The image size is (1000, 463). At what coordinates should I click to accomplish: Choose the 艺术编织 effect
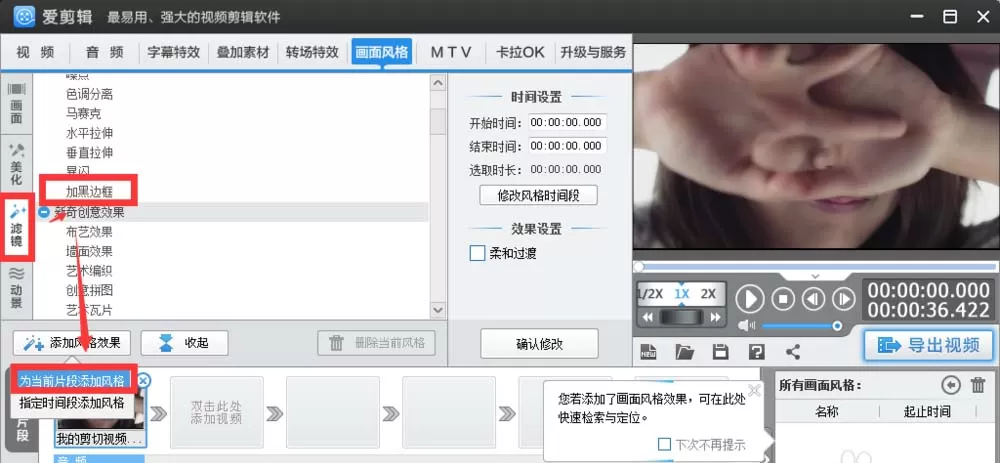tap(89, 271)
